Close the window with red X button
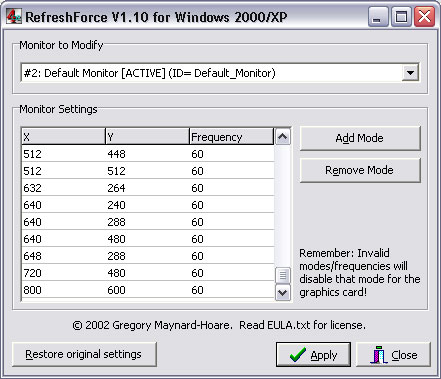The width and height of the screenshot is (441, 379). pyautogui.click(x=424, y=17)
